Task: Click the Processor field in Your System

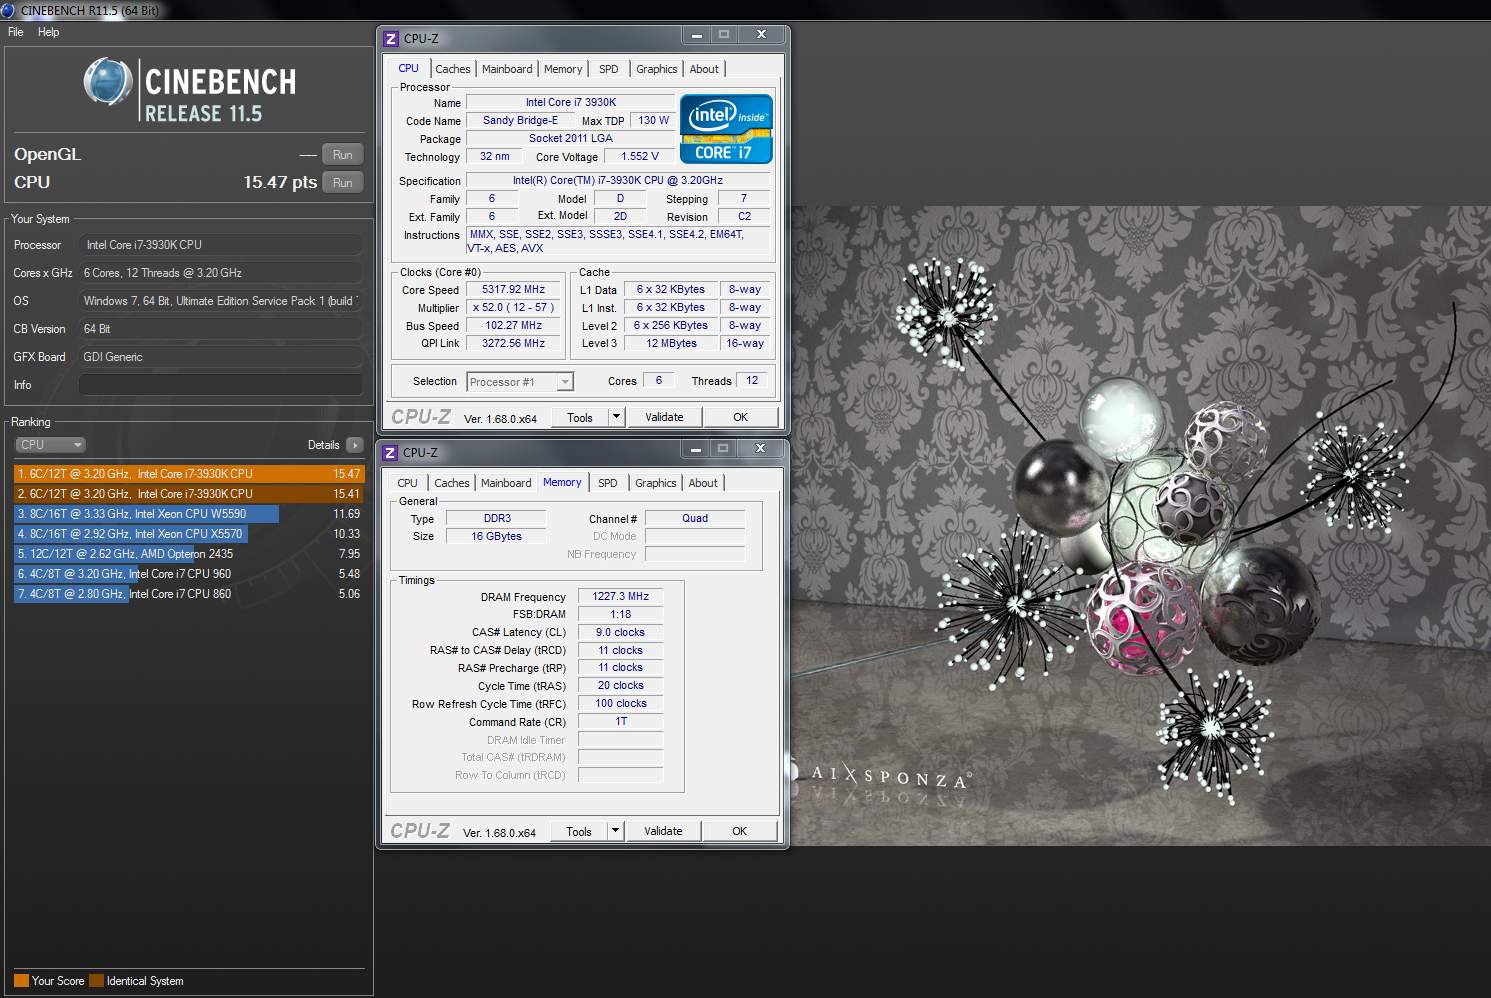Action: (220, 245)
